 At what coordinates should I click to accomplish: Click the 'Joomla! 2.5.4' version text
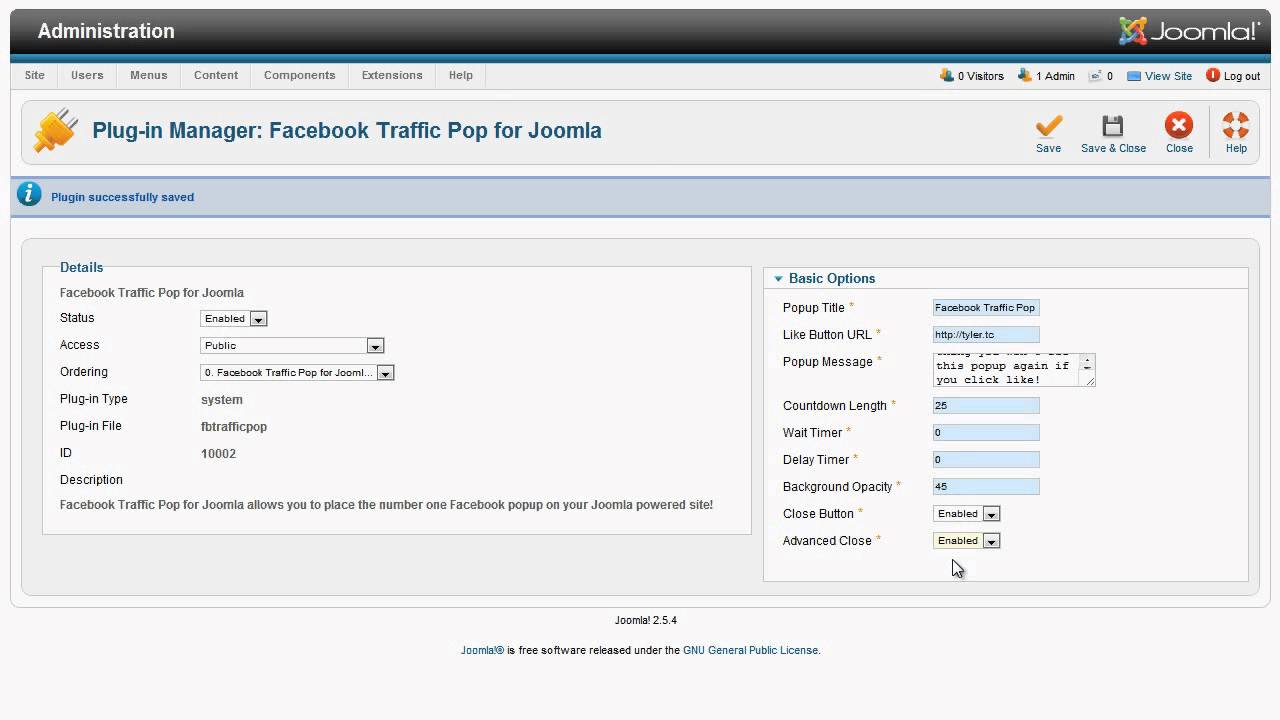click(x=646, y=620)
